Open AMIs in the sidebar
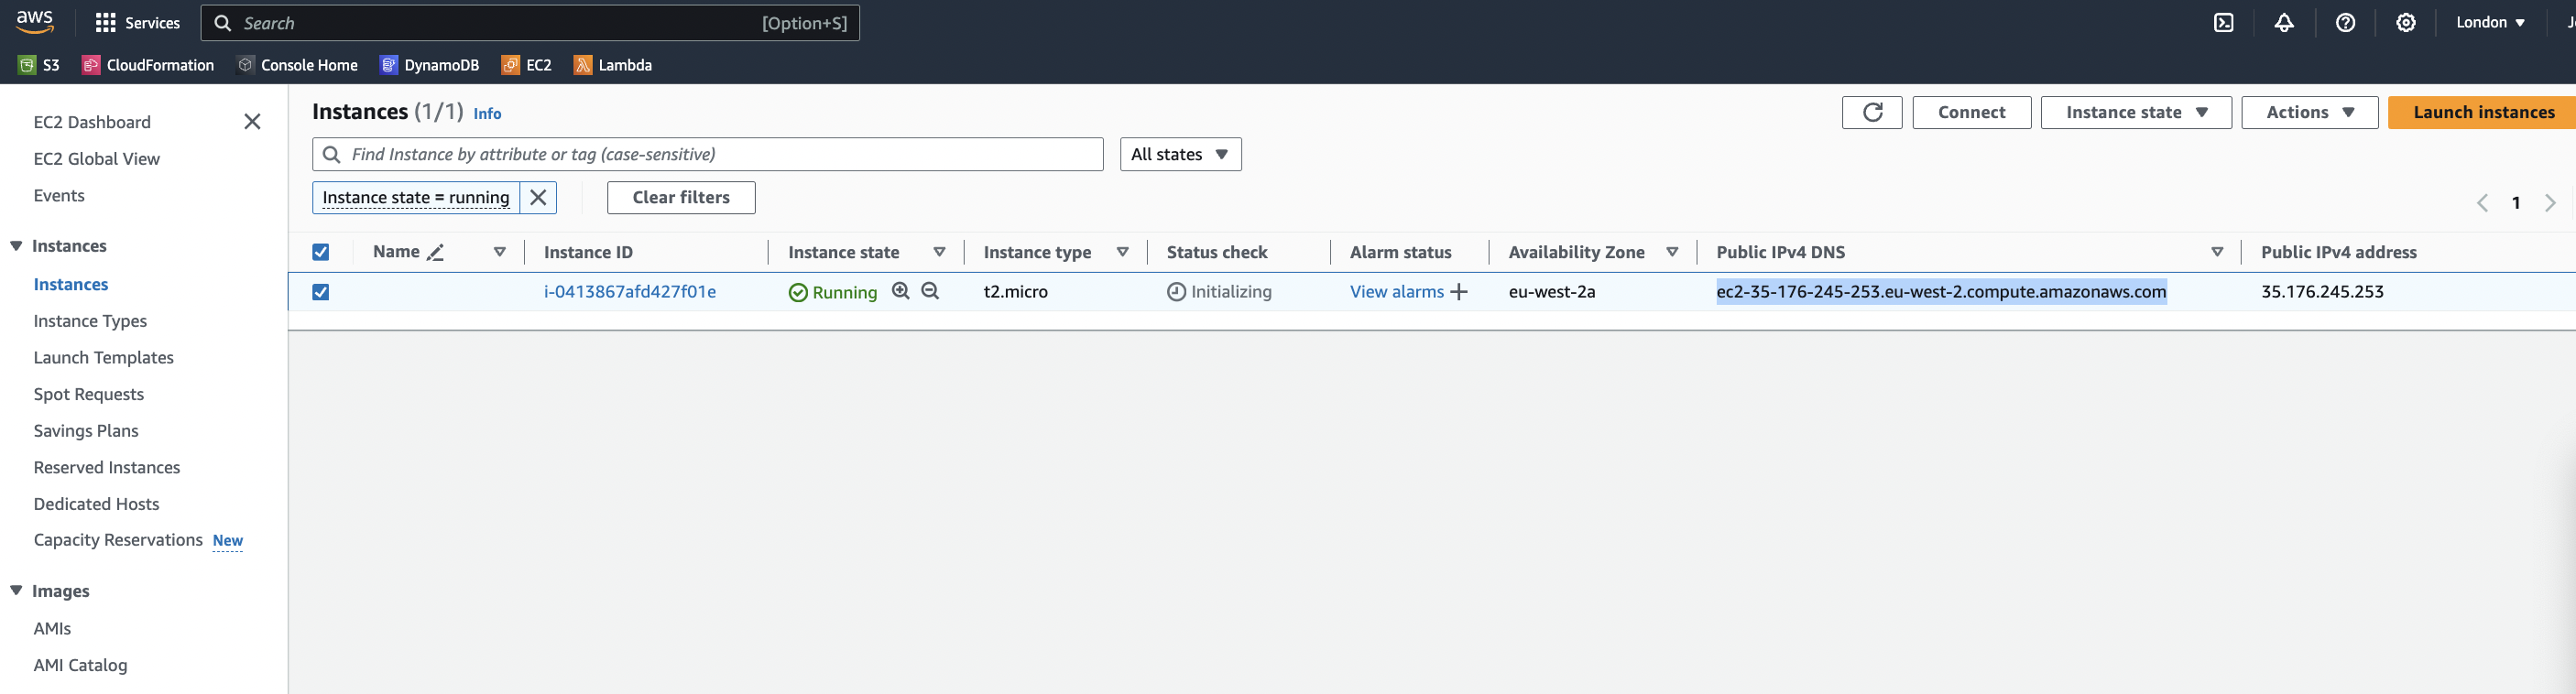 [x=52, y=628]
